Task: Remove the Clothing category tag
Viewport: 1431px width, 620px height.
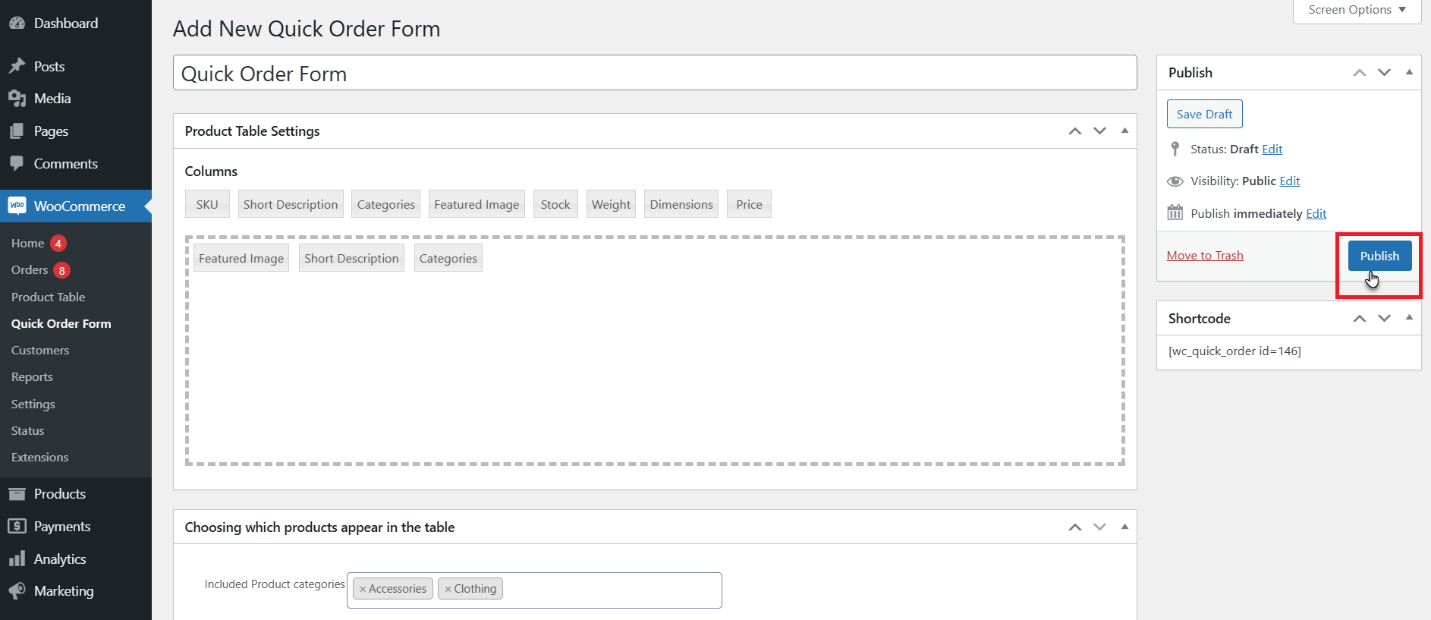Action: [448, 589]
